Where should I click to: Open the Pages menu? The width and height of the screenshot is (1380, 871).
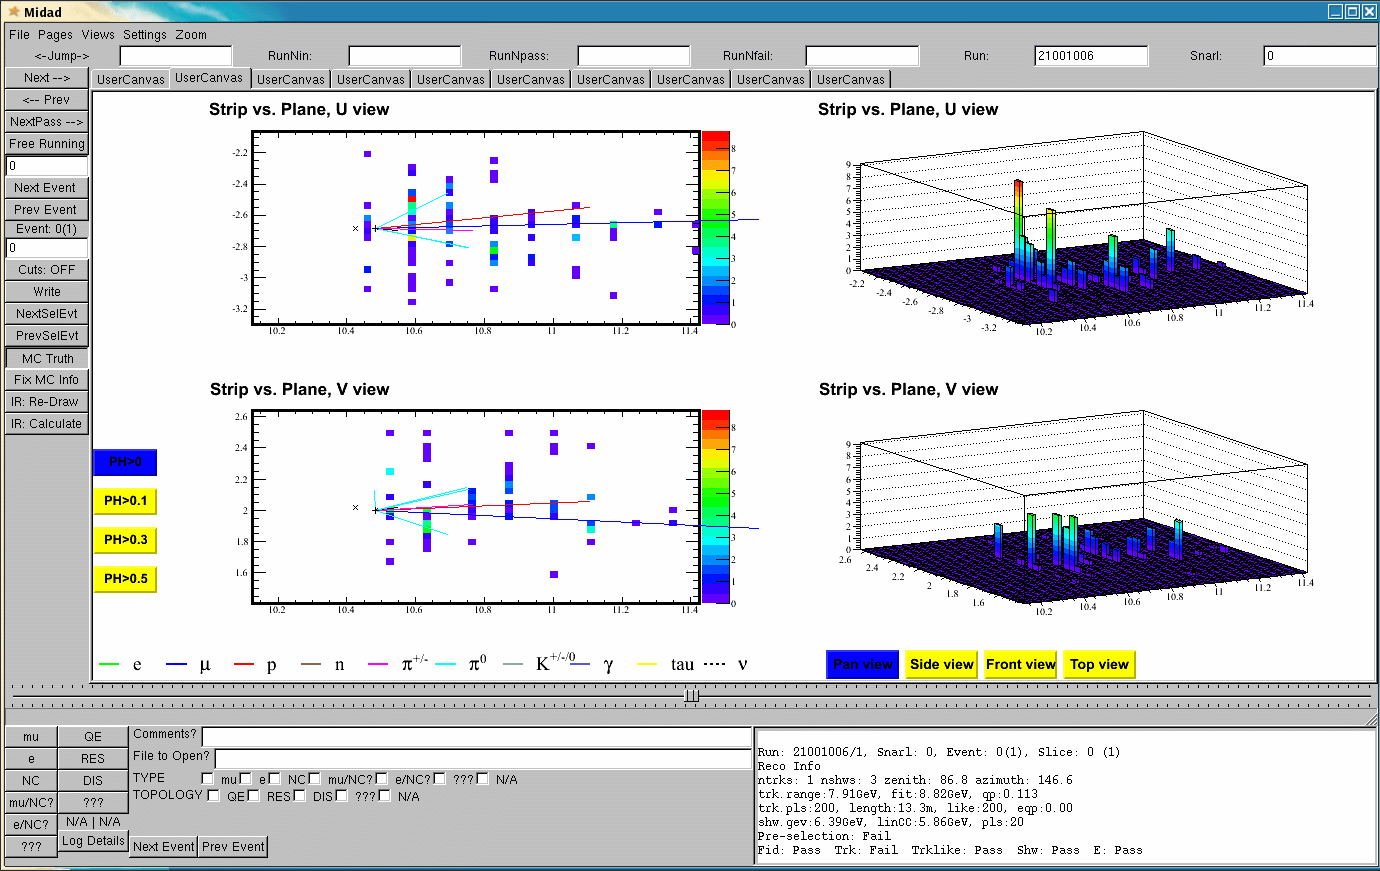point(55,34)
